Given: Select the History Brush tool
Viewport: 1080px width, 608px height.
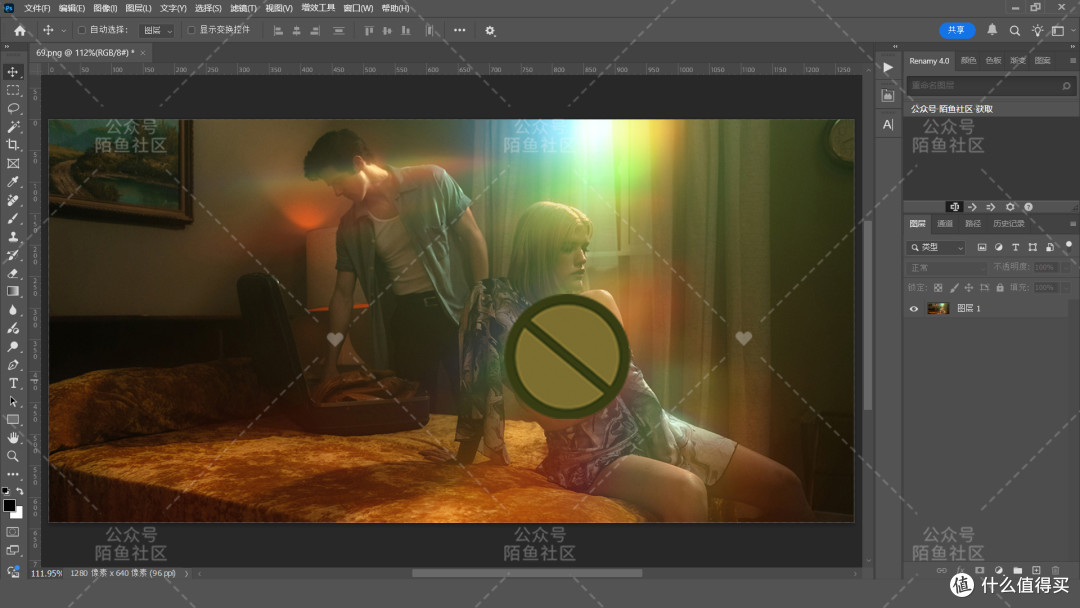Looking at the screenshot, I should click(x=12, y=255).
